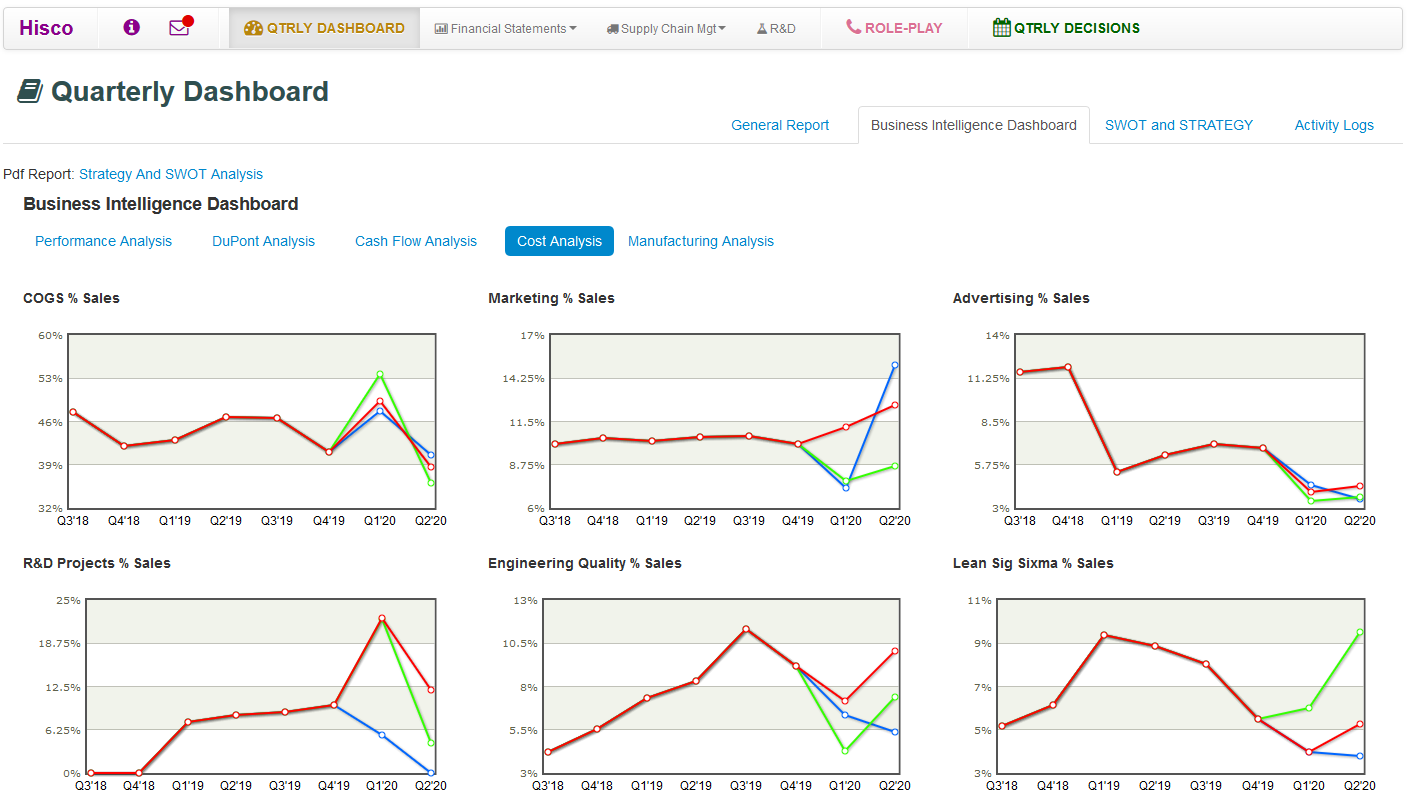1411x794 pixels.
Task: Show the Cash Flow Analysis charts
Action: (x=416, y=241)
